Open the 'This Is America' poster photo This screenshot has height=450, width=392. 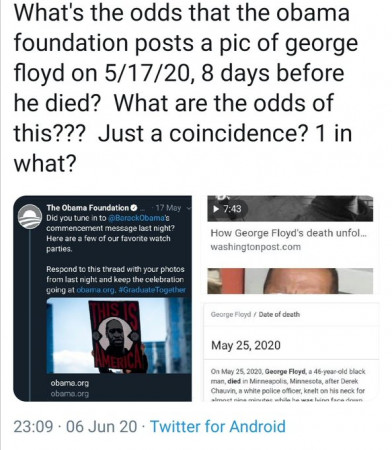click(x=119, y=335)
